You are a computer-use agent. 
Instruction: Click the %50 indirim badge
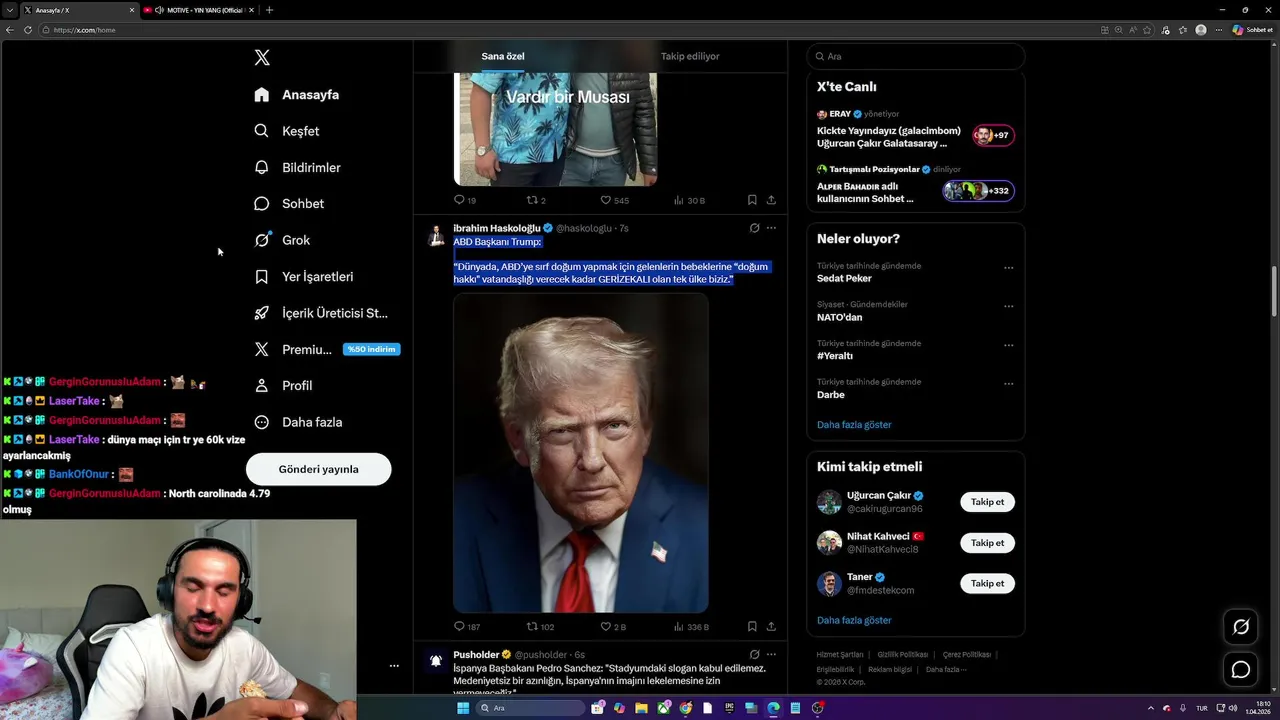pyautogui.click(x=371, y=349)
